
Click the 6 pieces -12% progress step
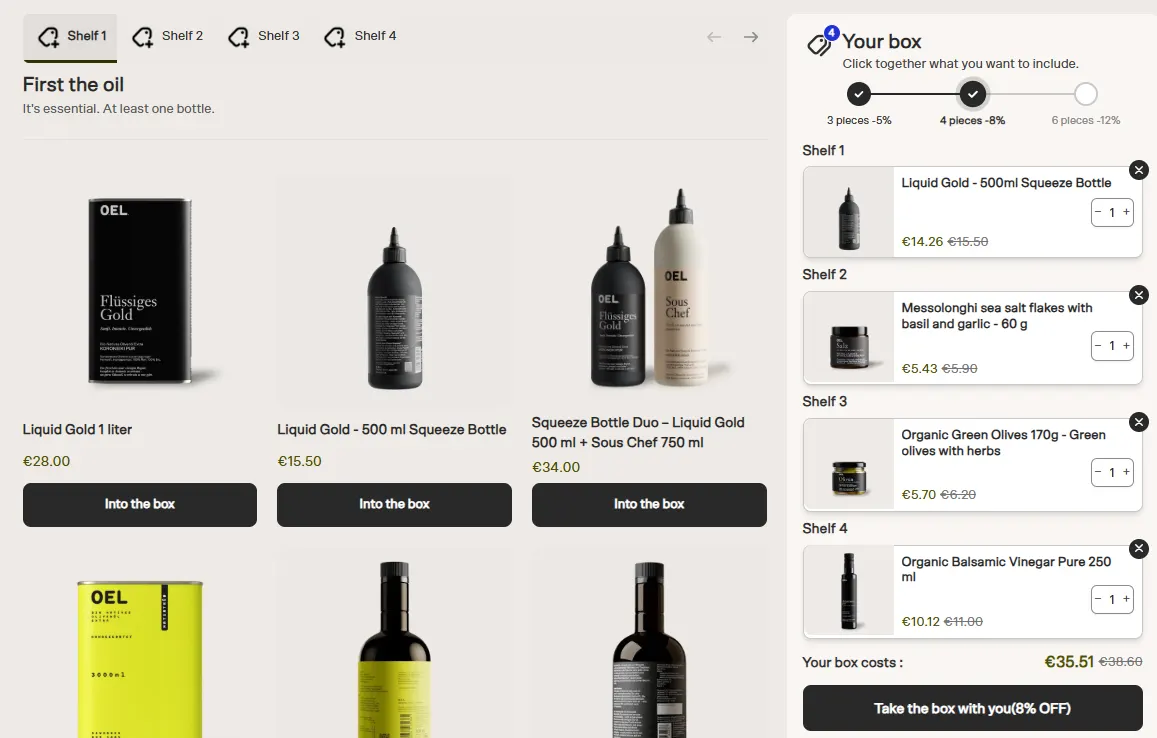(1085, 94)
